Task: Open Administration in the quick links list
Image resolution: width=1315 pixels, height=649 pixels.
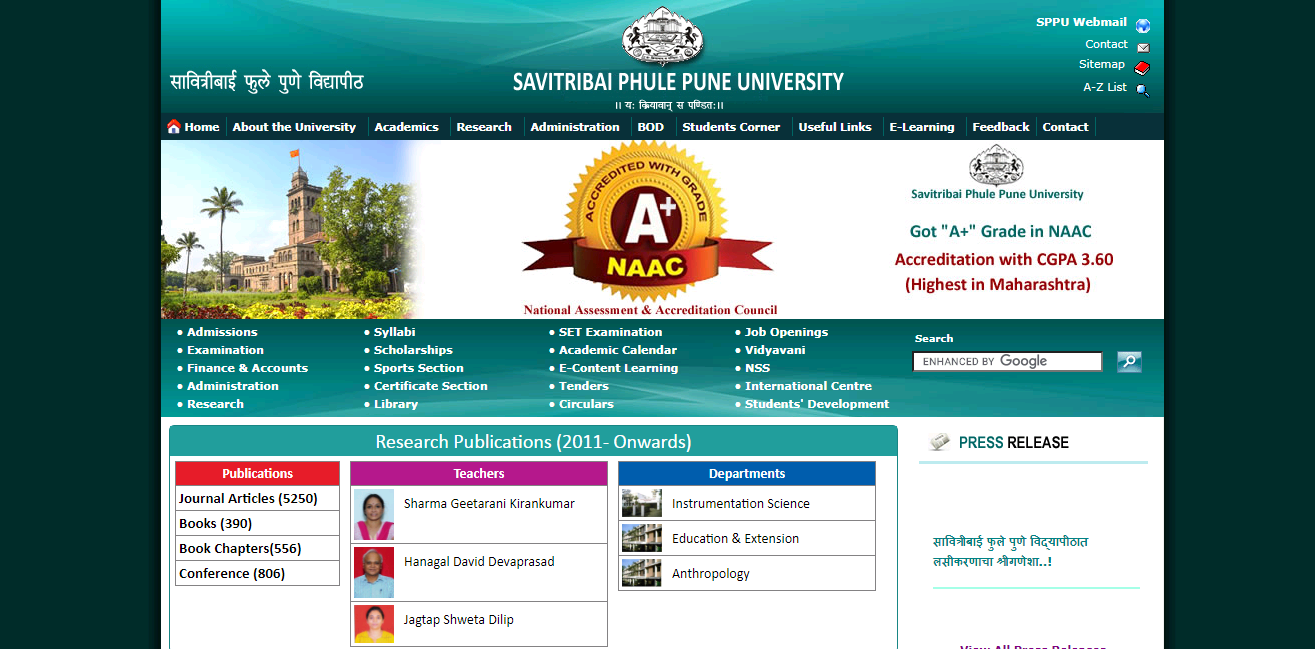Action: [x=233, y=386]
